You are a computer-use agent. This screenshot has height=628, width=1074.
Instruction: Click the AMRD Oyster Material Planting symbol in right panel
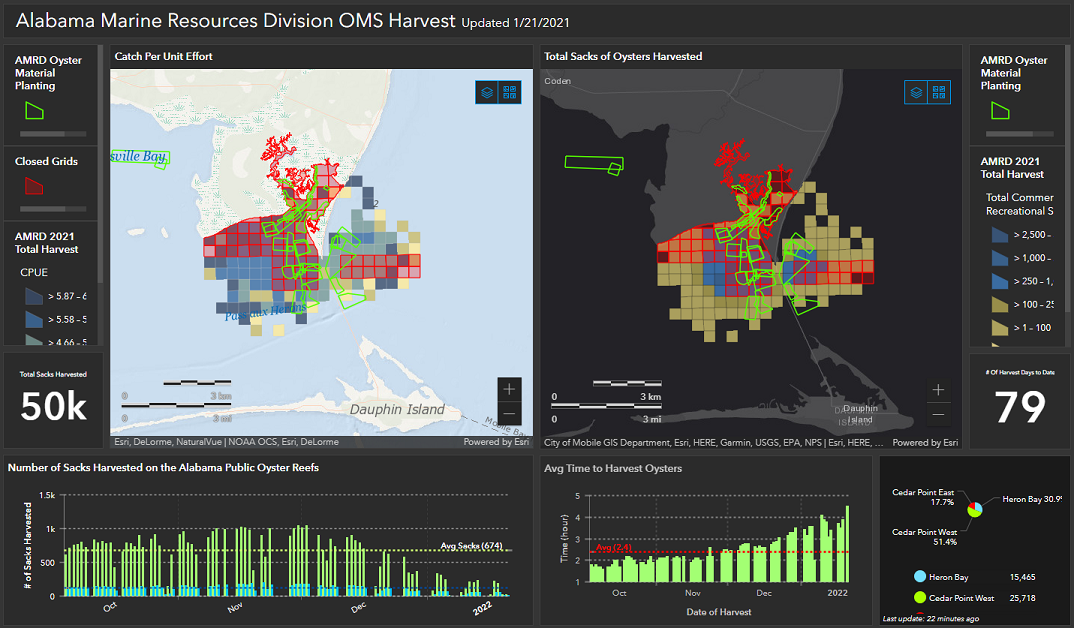click(999, 111)
